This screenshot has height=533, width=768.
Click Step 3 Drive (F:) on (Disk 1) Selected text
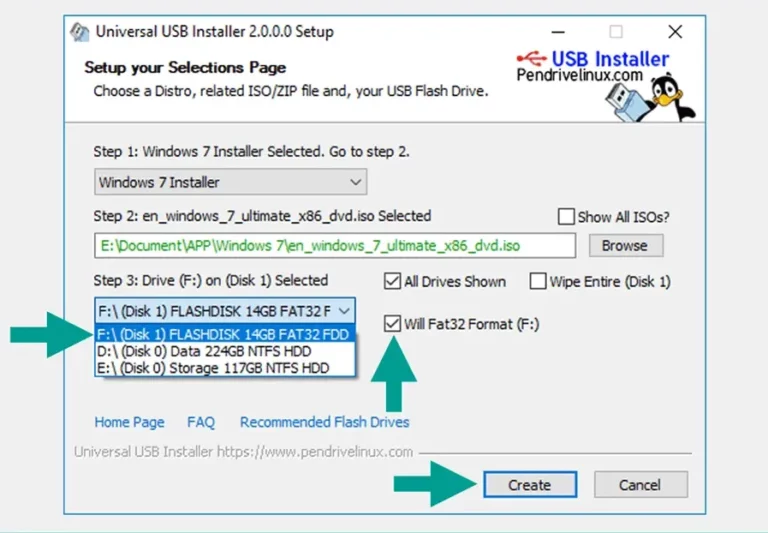click(x=211, y=281)
